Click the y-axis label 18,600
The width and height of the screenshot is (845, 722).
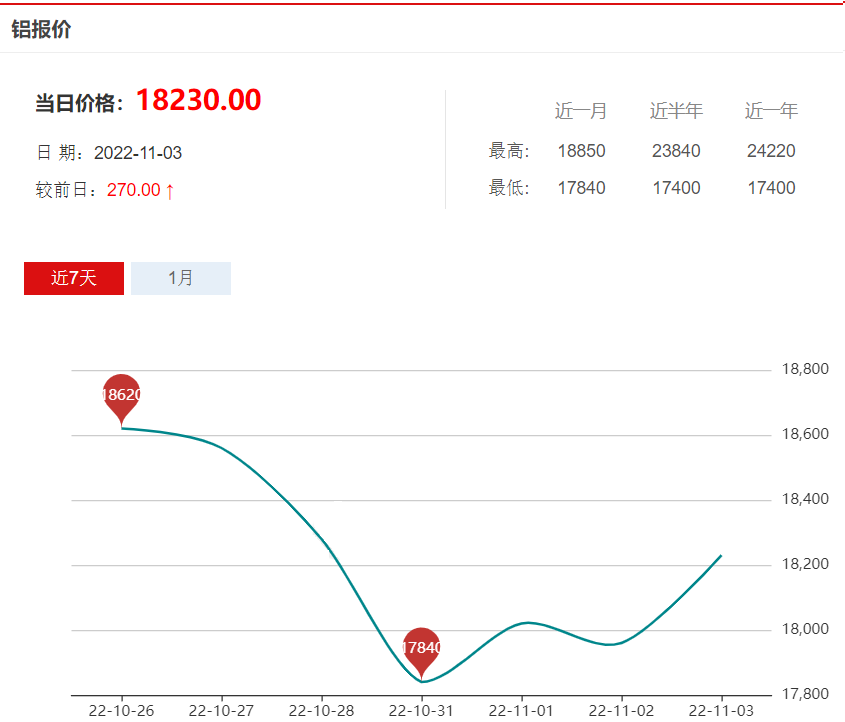[x=805, y=434]
